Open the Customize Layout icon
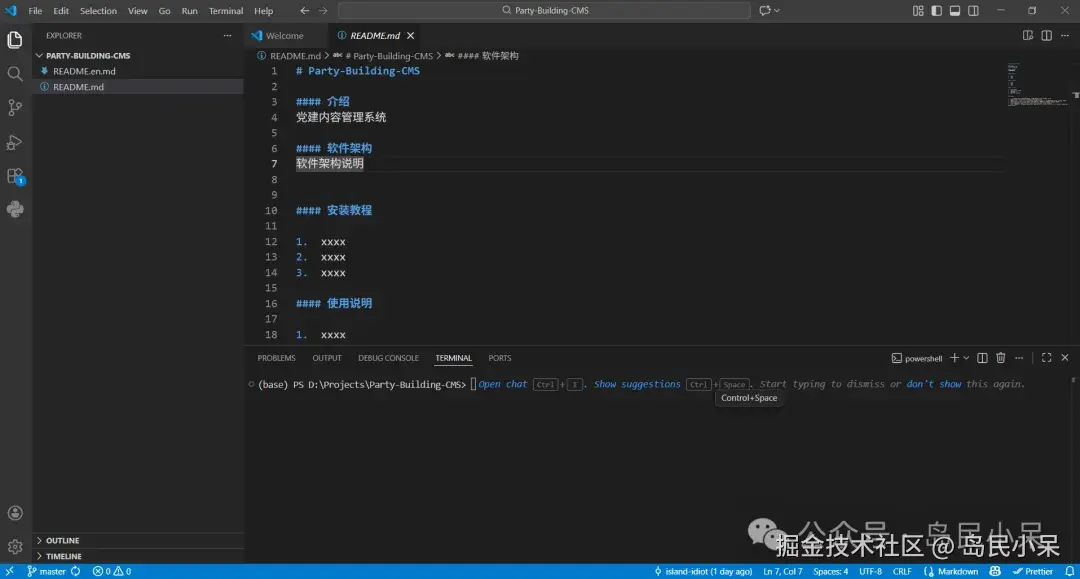Screen dimensions: 1080x579 pos(918,10)
